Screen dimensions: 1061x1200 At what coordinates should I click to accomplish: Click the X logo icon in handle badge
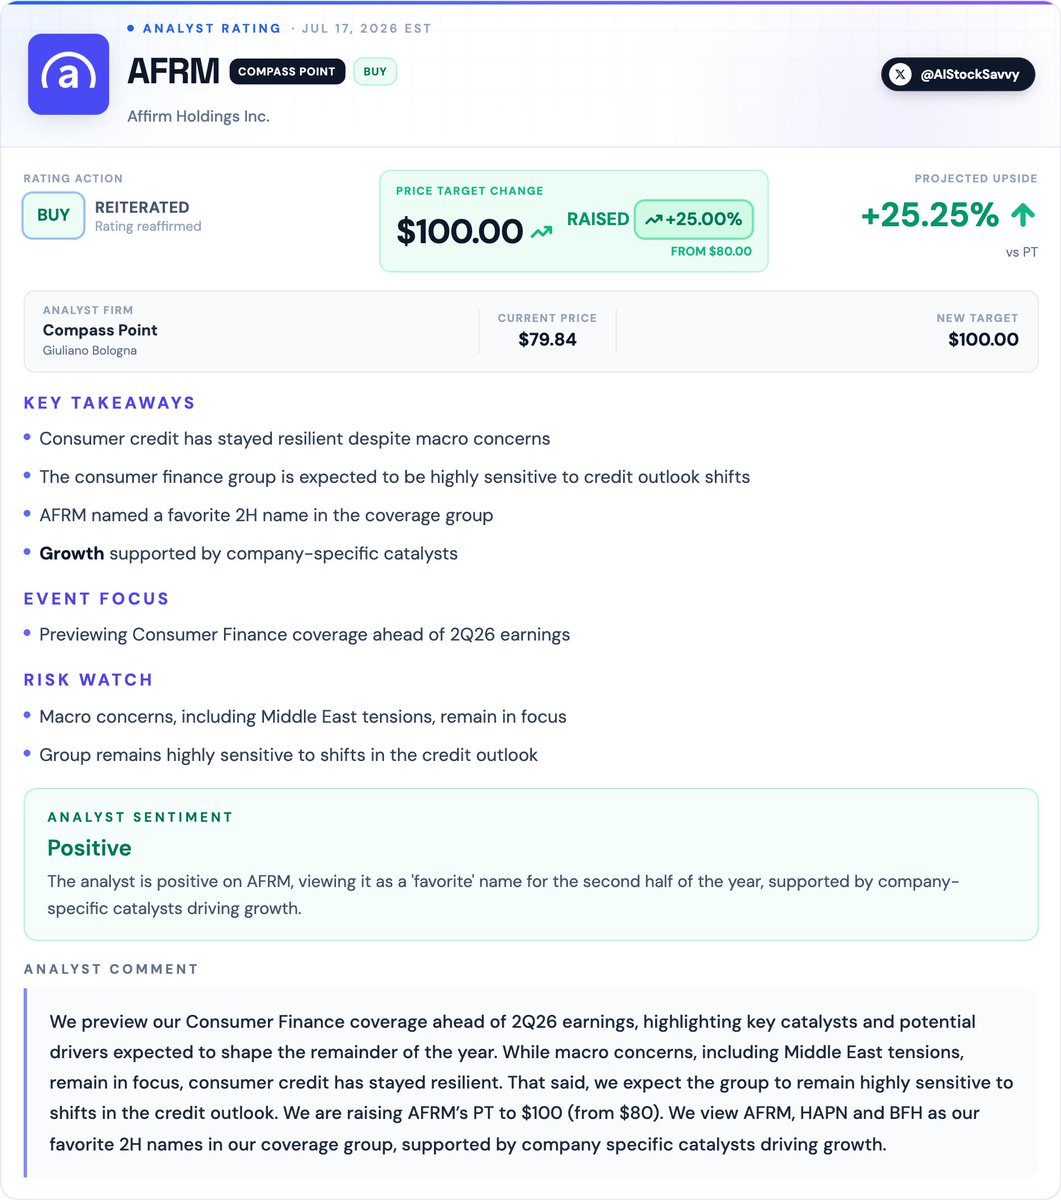click(900, 74)
